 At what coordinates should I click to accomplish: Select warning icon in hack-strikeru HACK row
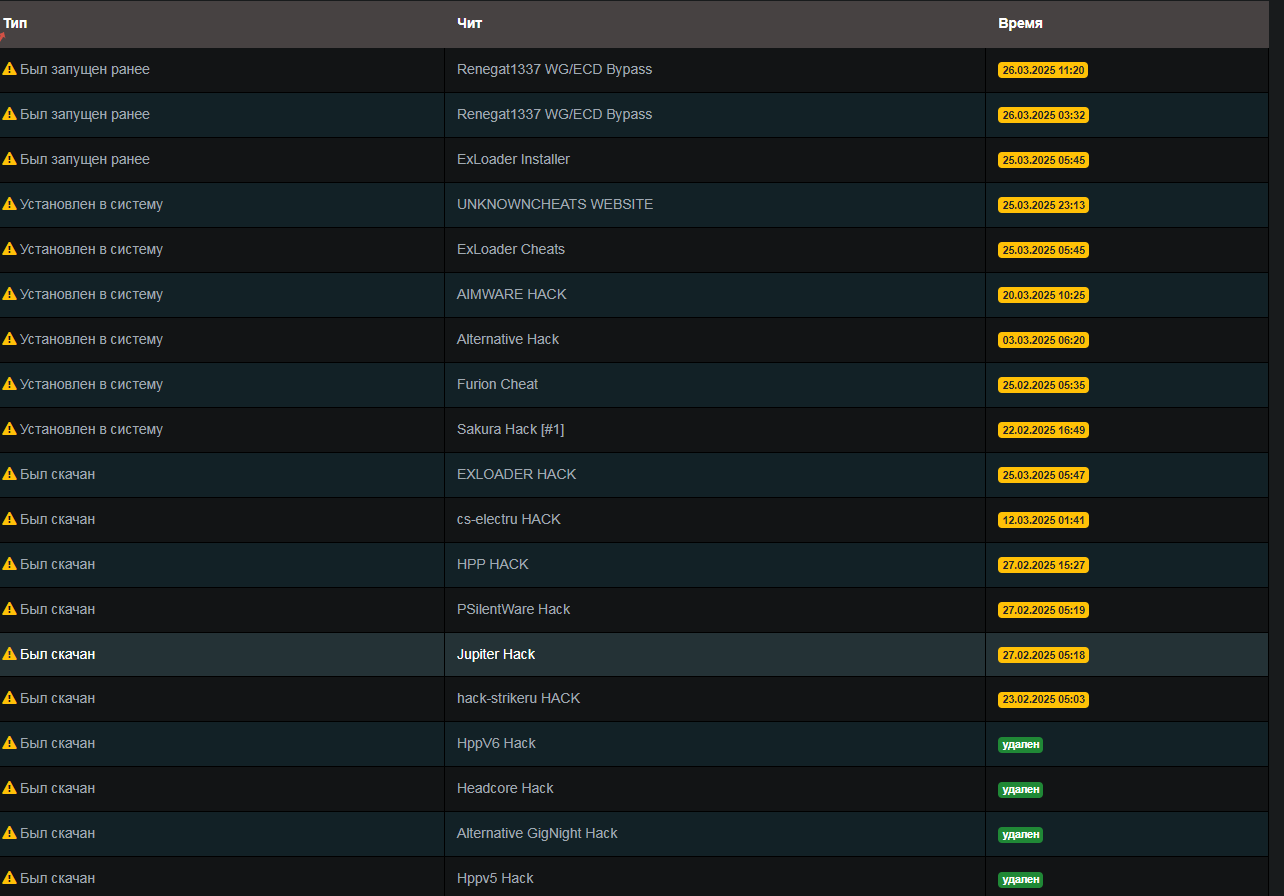point(10,698)
